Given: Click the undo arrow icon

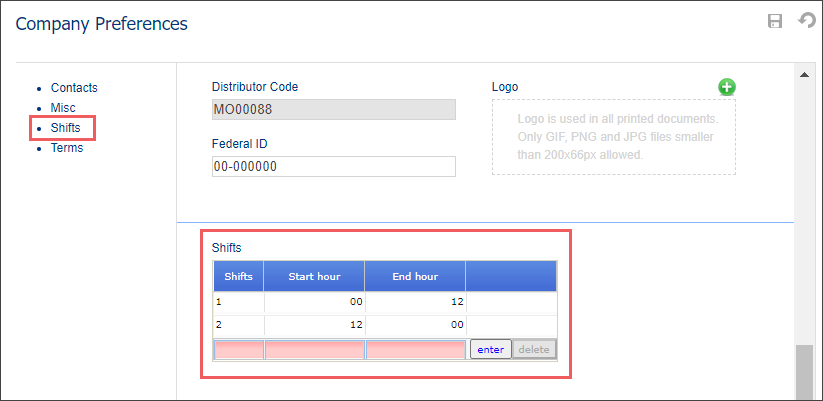Looking at the screenshot, I should point(807,21).
